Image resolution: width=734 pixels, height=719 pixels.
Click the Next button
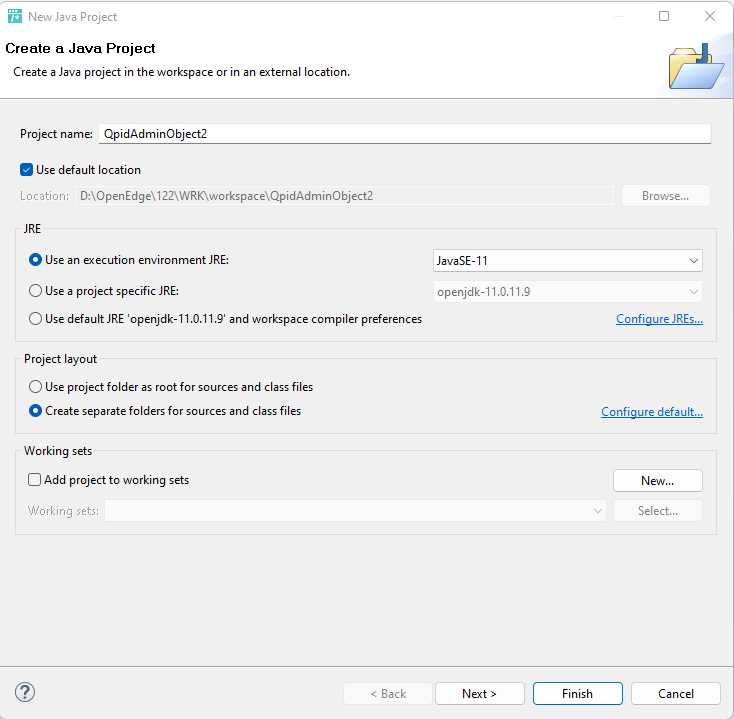point(479,693)
